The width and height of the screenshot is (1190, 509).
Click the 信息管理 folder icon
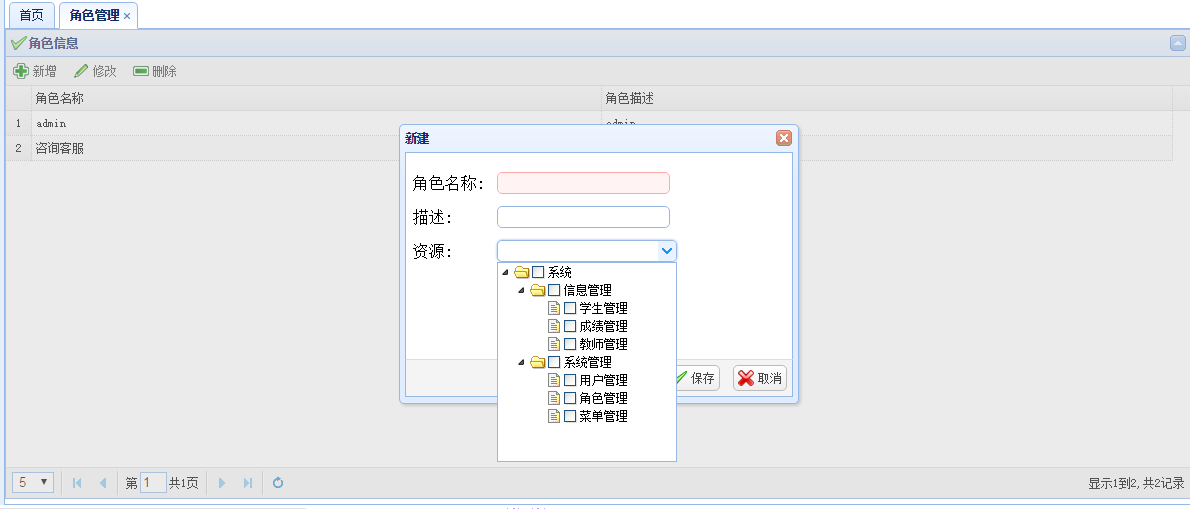point(537,291)
